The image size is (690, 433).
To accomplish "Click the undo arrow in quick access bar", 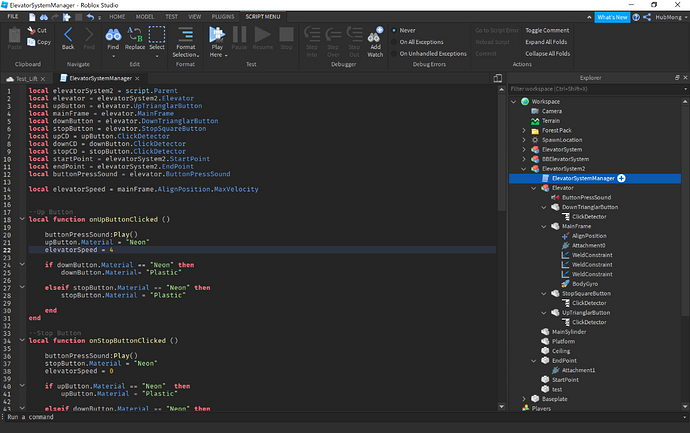I will click(x=90, y=17).
